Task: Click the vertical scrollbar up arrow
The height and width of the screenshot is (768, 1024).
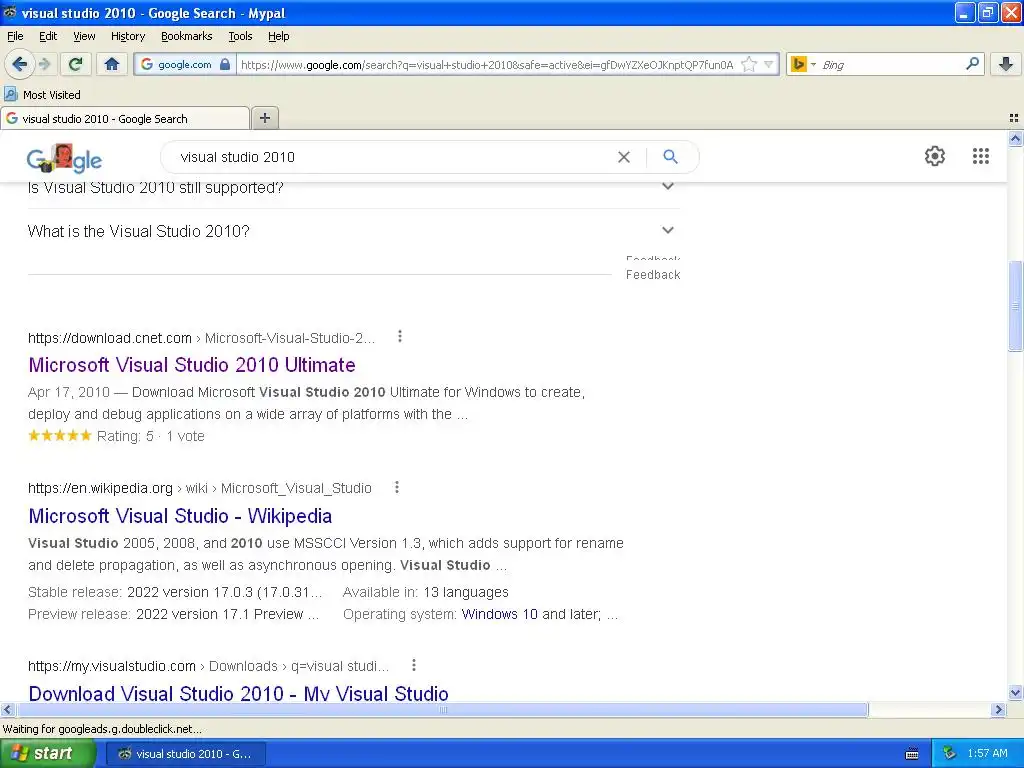Action: click(1015, 138)
